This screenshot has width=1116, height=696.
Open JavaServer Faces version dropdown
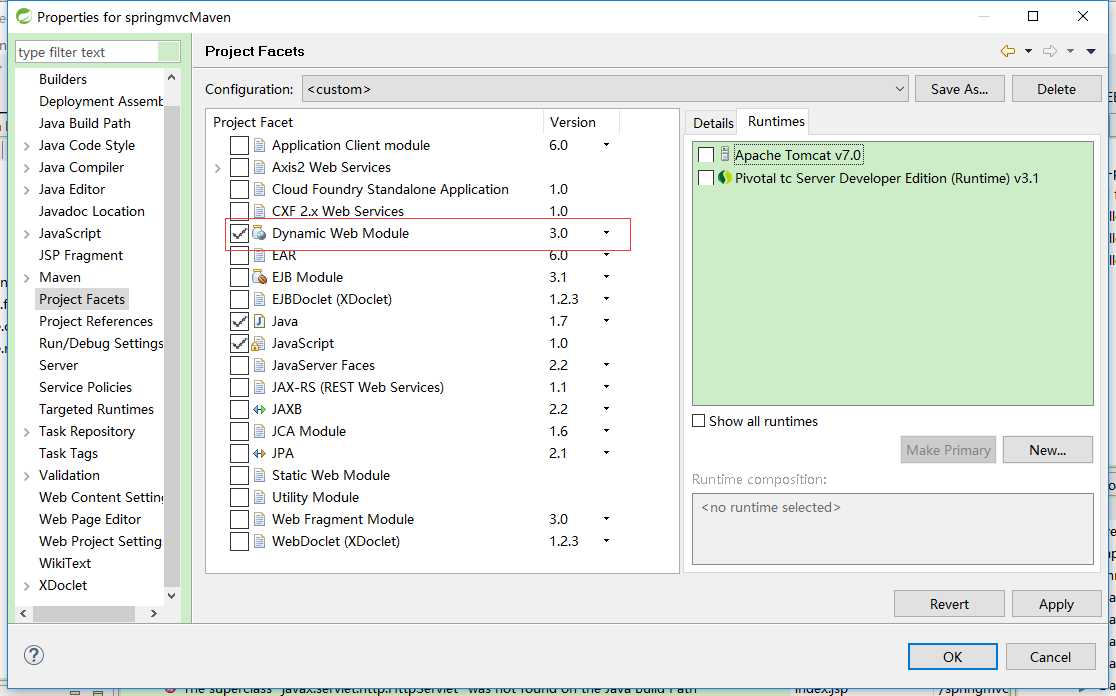[606, 365]
